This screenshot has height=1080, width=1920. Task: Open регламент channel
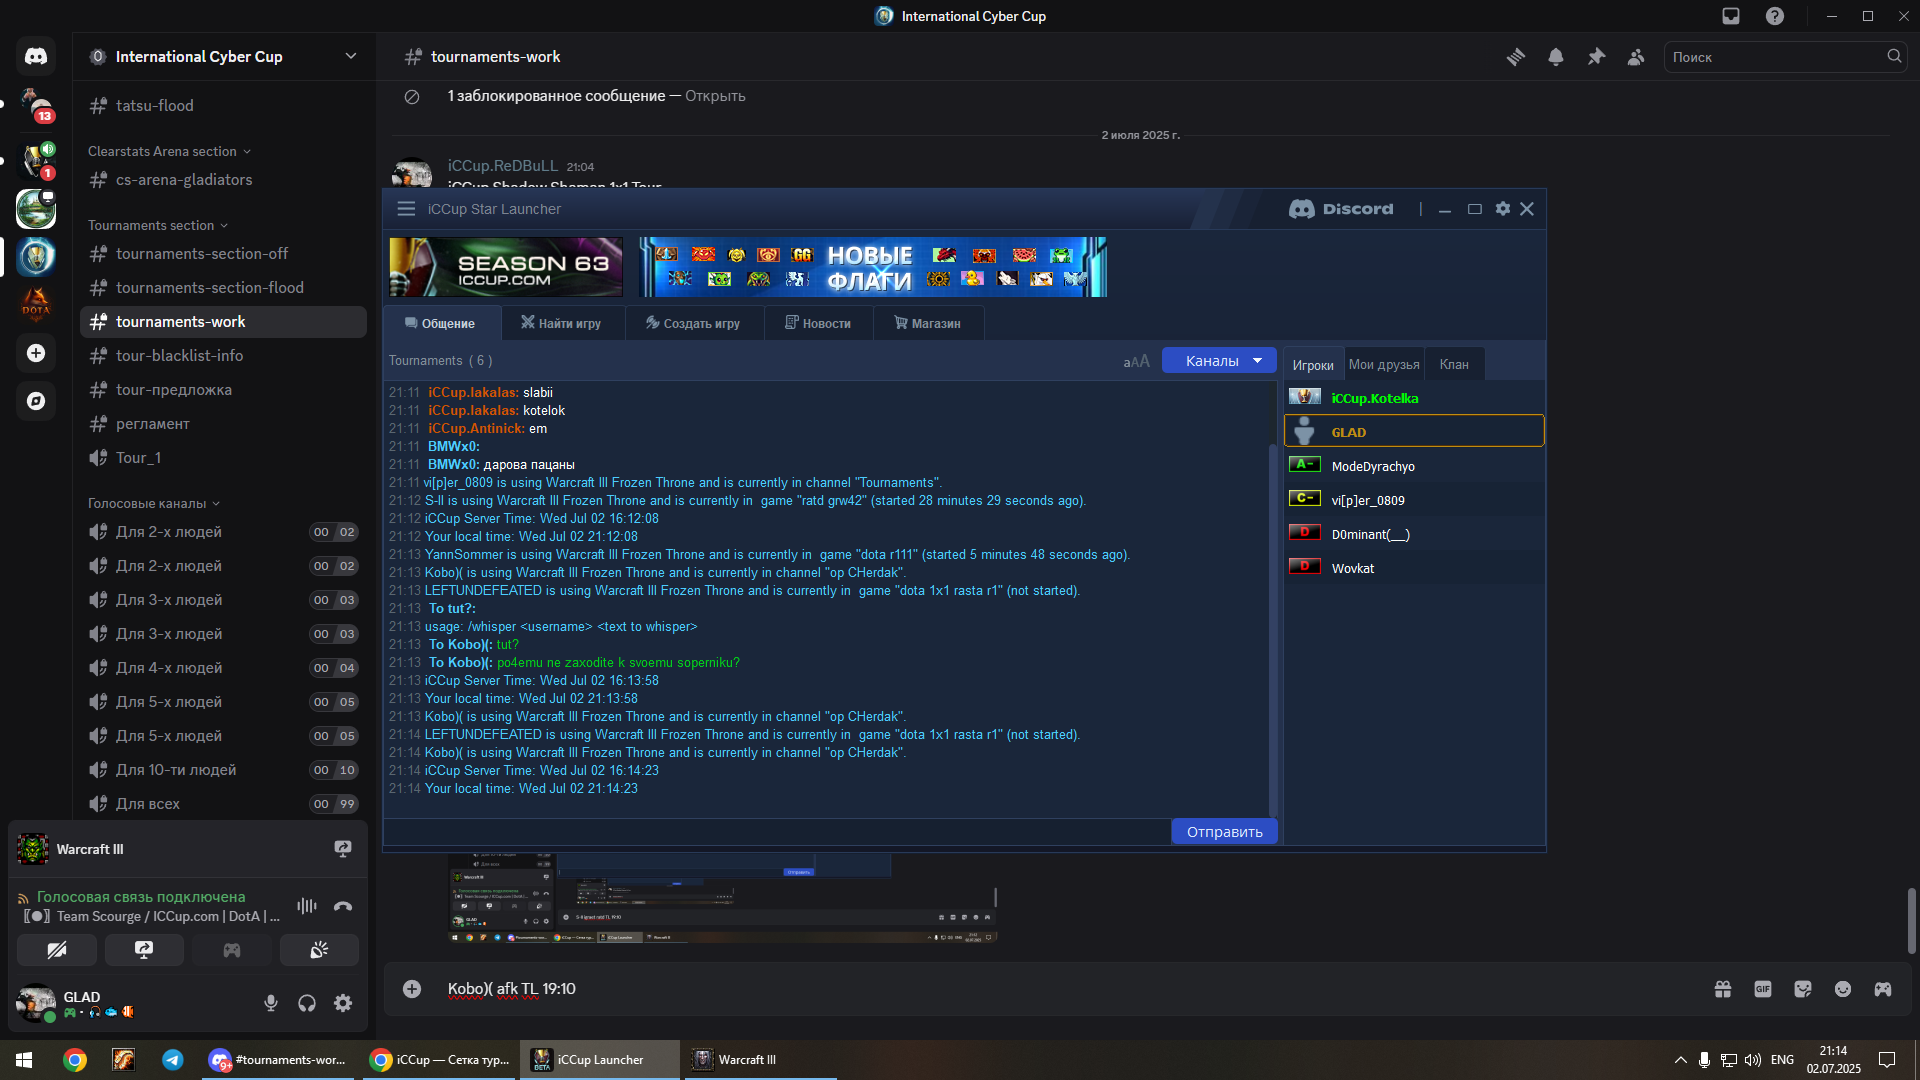(x=223, y=424)
